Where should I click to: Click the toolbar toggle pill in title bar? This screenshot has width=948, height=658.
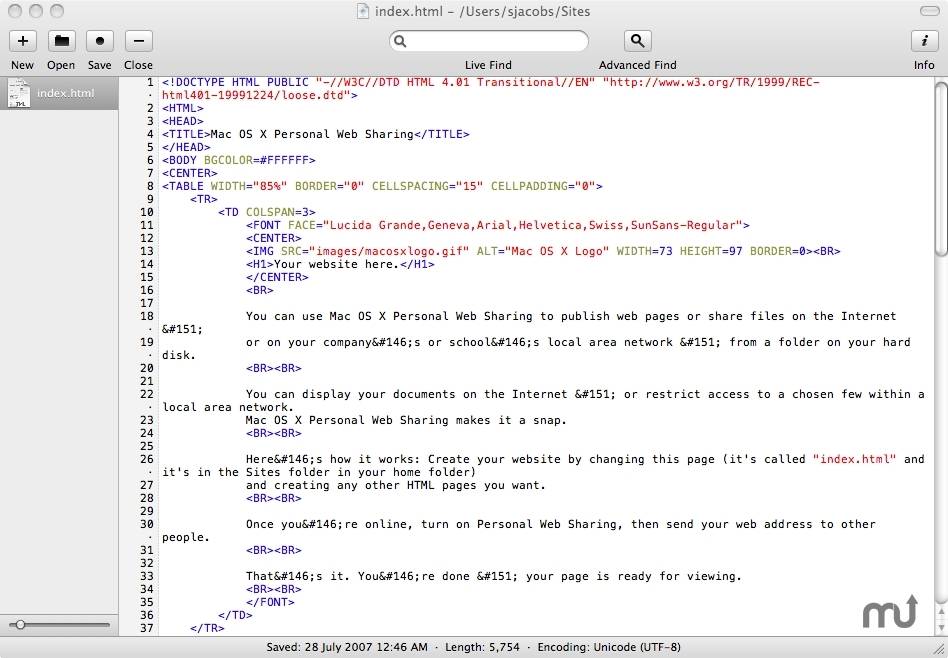point(929,11)
